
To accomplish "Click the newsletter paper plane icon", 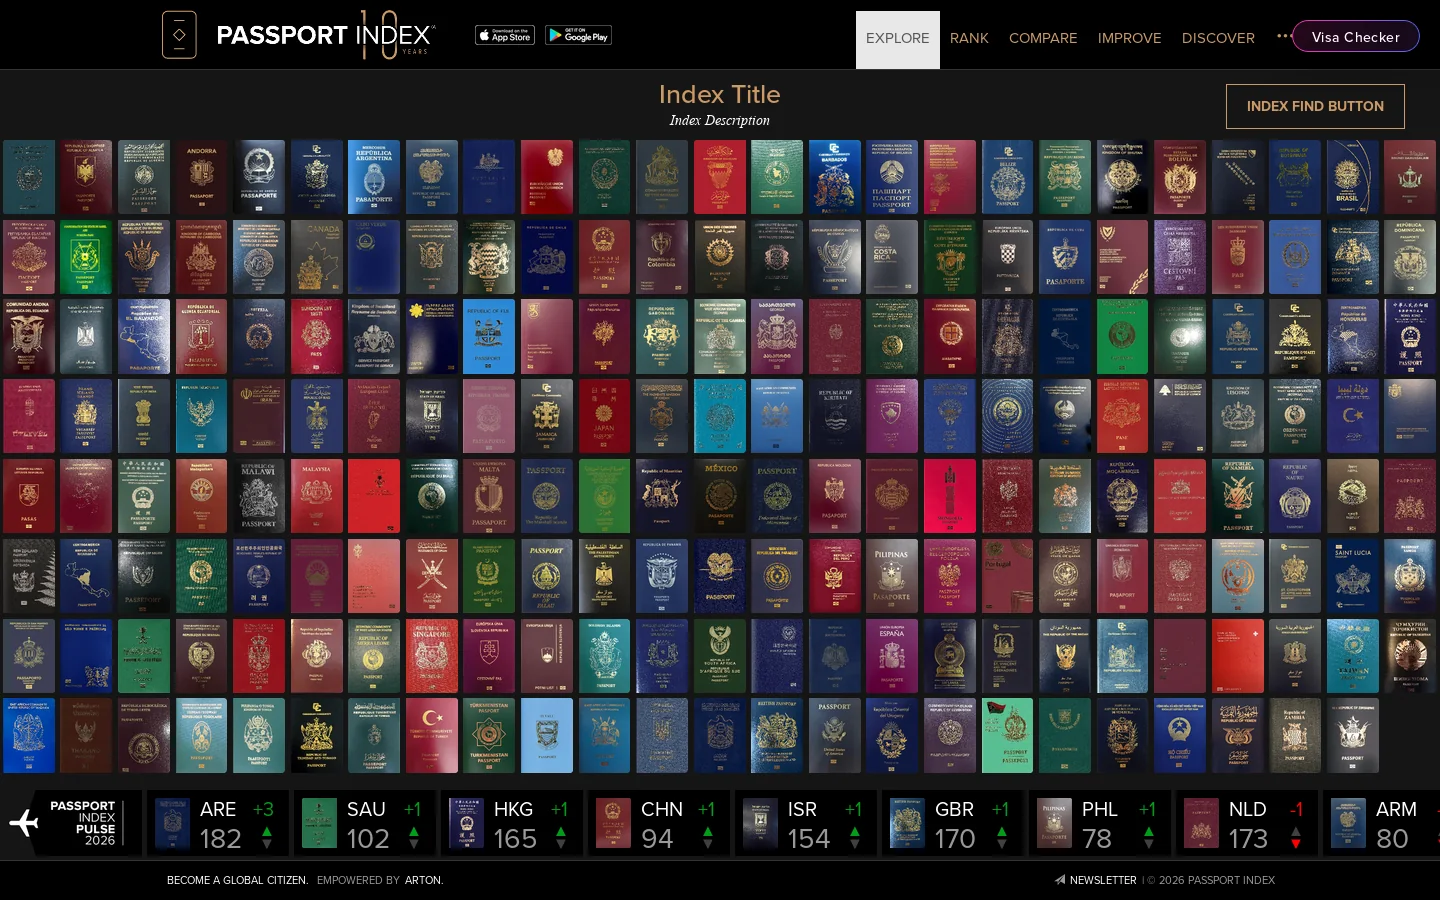I will 1060,880.
